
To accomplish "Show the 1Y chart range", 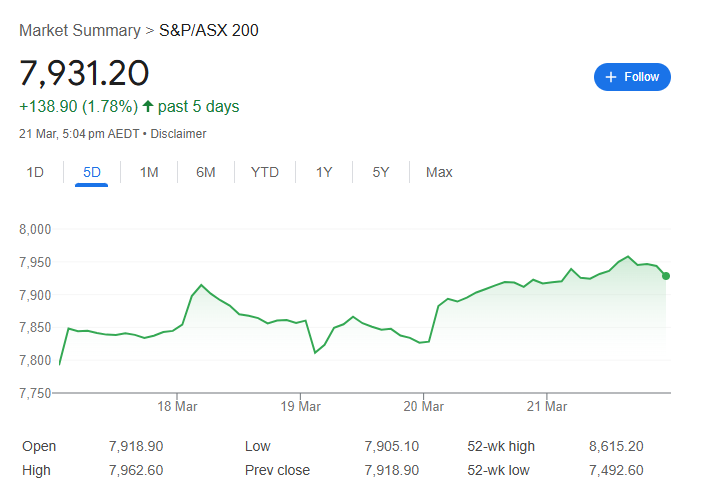I will 324,172.
